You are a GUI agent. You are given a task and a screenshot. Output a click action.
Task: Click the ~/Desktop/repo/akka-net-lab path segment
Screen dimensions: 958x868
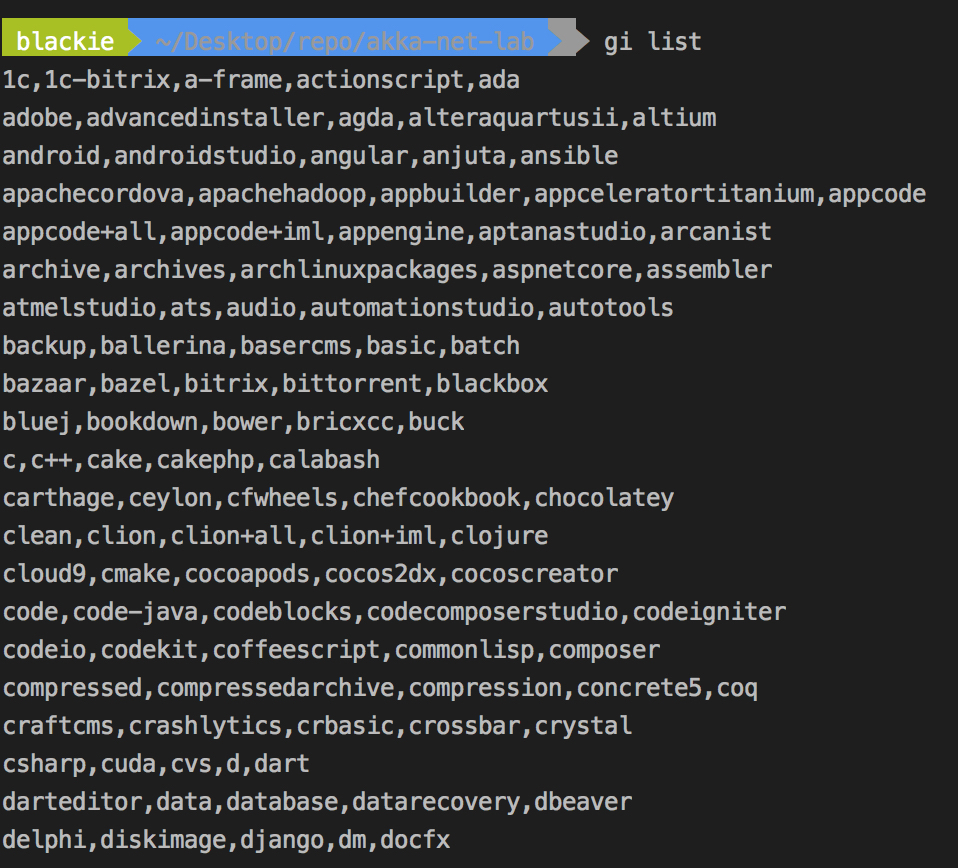(x=344, y=42)
